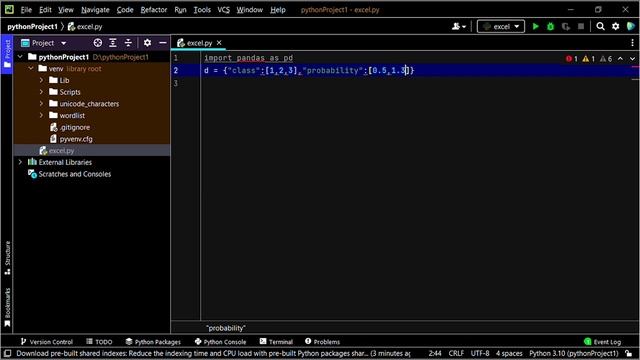Start debugging with the green bug icon
Screen dimensions: 640x360
point(550,27)
